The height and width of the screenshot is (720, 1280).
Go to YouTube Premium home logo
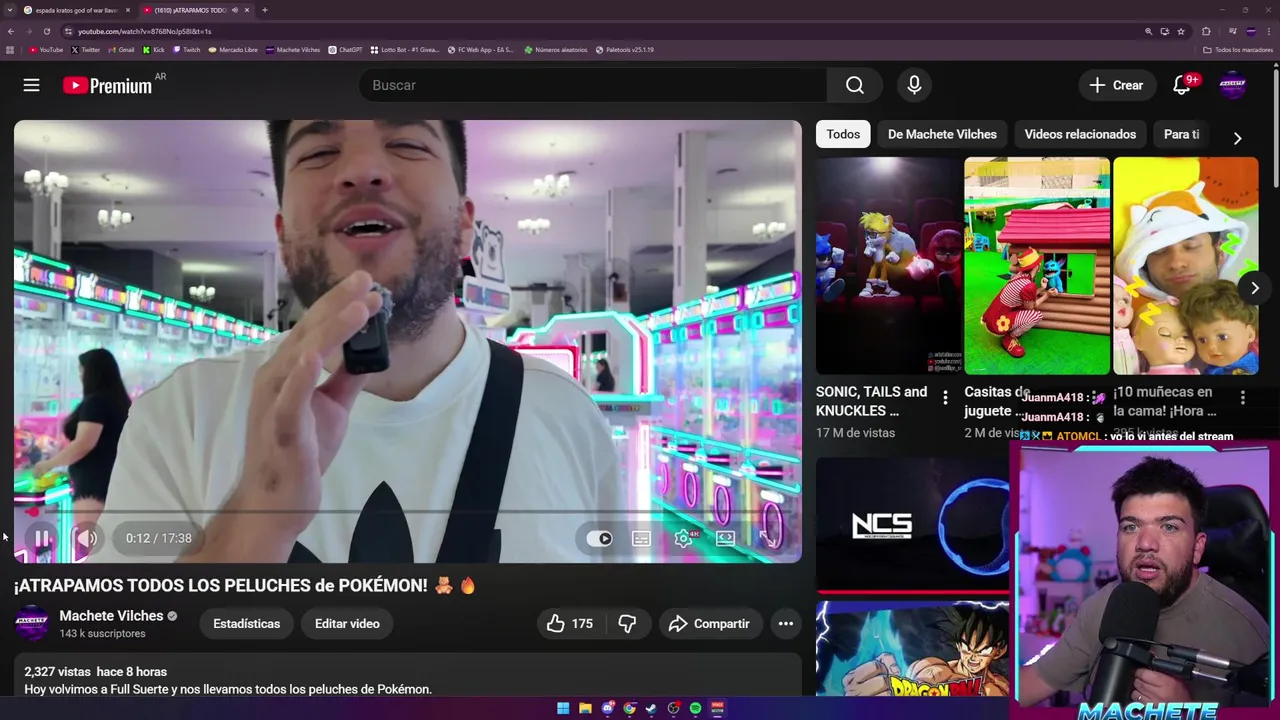(107, 85)
